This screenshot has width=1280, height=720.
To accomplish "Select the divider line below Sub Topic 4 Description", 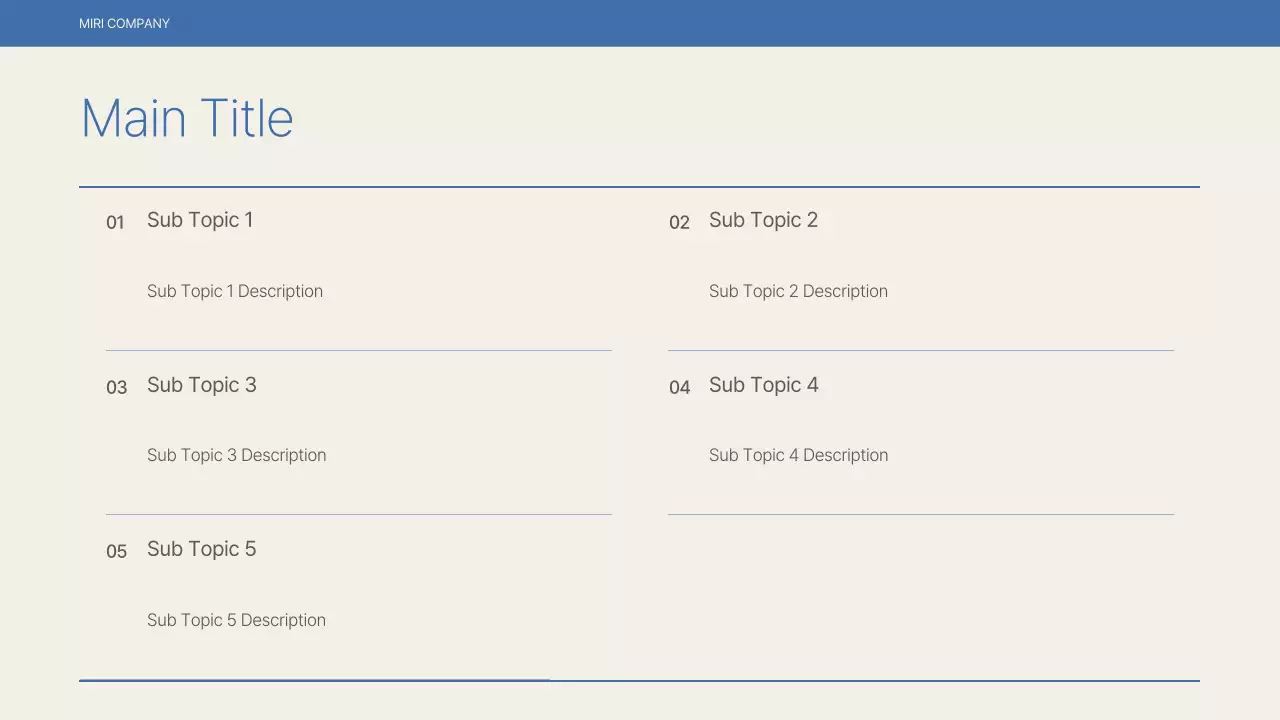I will pyautogui.click(x=920, y=514).
